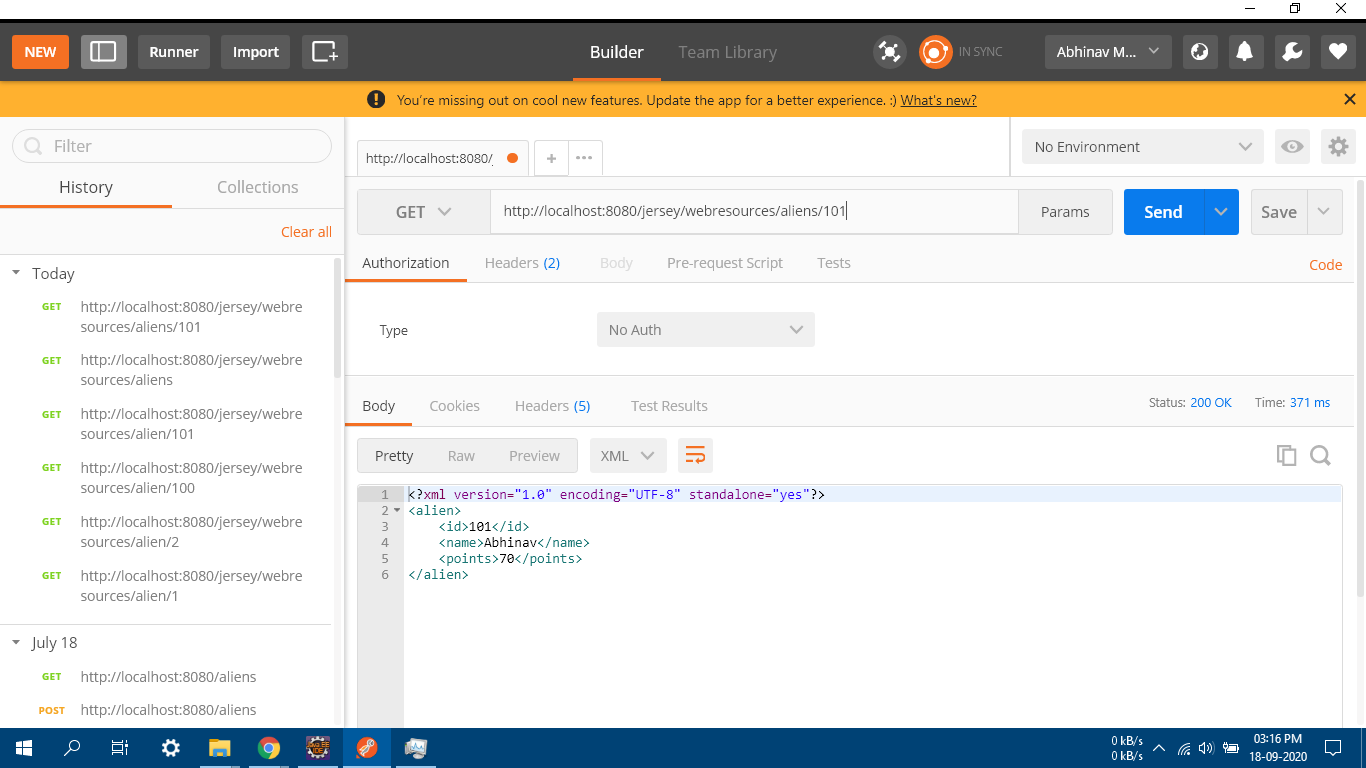
Task: Copy the response body with copy icon
Action: (1287, 455)
